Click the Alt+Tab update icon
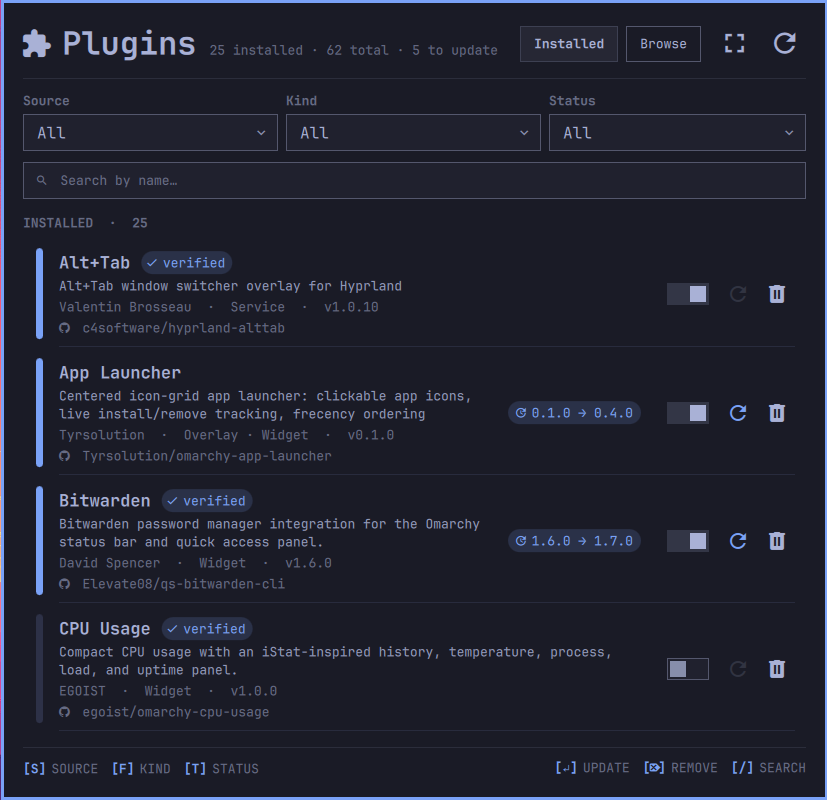This screenshot has width=827, height=800. click(737, 294)
